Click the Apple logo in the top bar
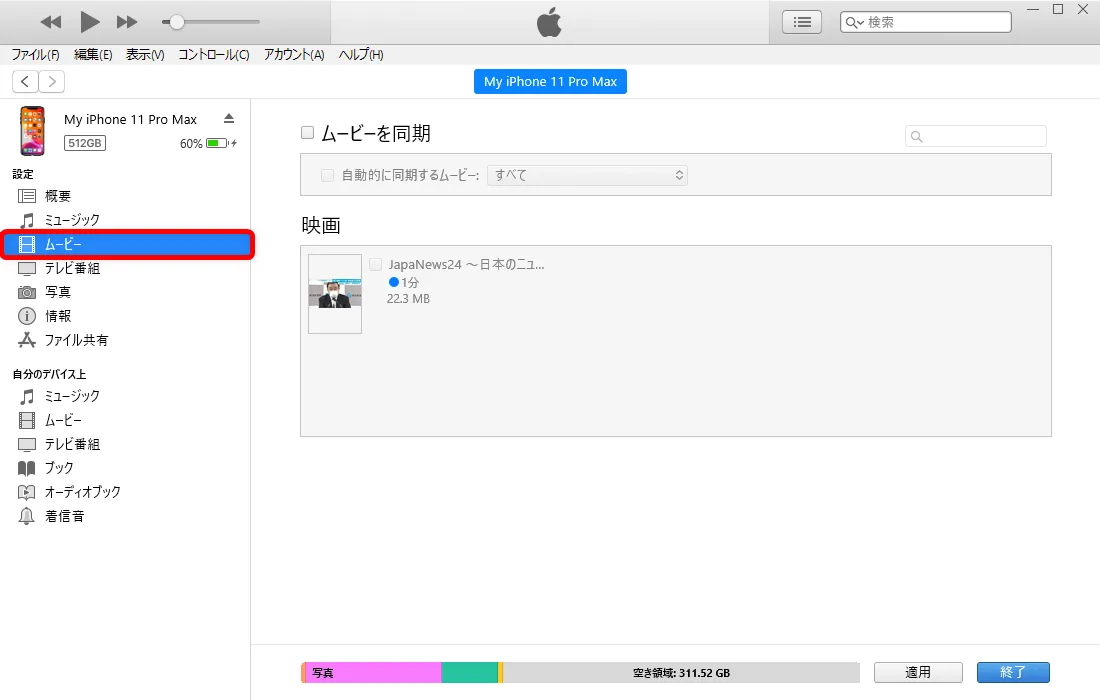1100x700 pixels. pos(549,22)
